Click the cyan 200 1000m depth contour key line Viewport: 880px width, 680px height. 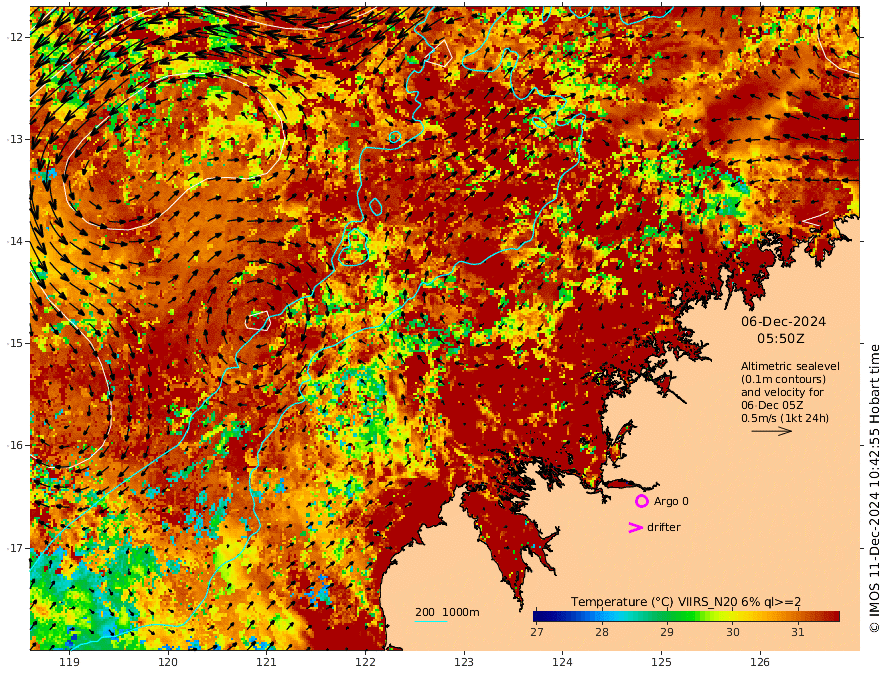pyautogui.click(x=431, y=621)
